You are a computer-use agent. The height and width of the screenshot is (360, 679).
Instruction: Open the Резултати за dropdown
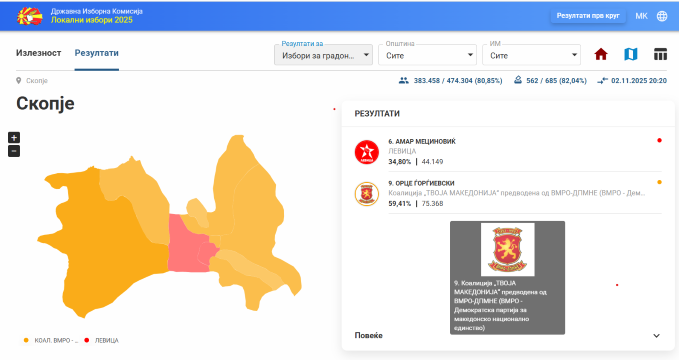point(323,55)
